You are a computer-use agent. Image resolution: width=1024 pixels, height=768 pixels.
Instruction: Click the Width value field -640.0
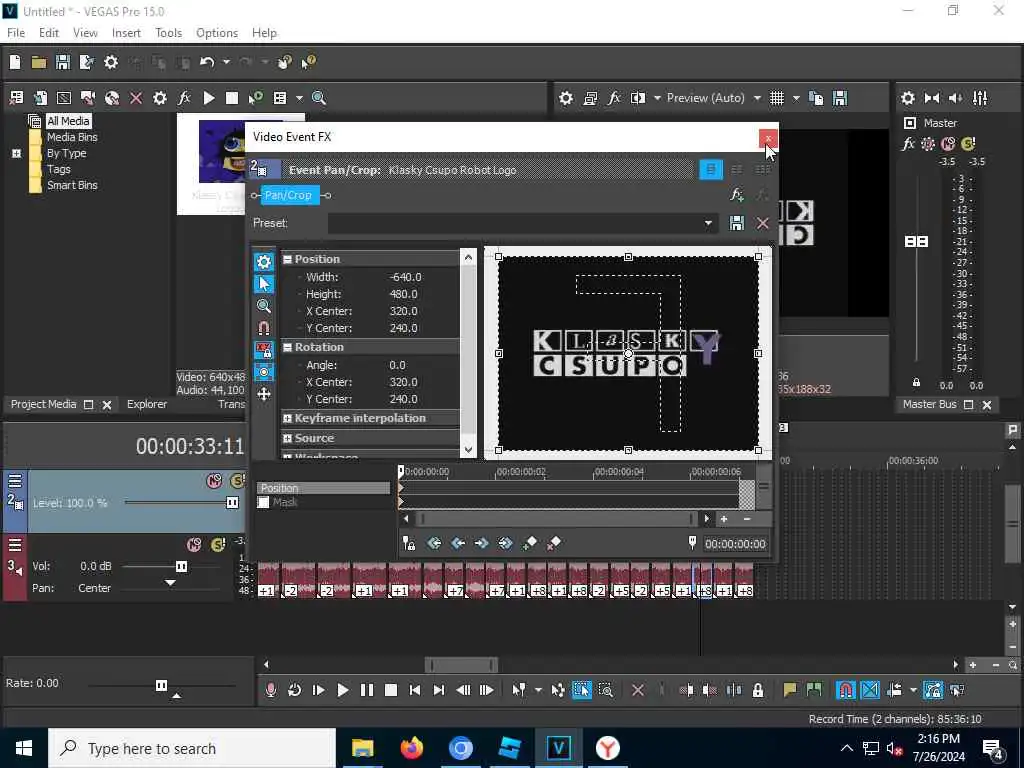click(x=405, y=277)
